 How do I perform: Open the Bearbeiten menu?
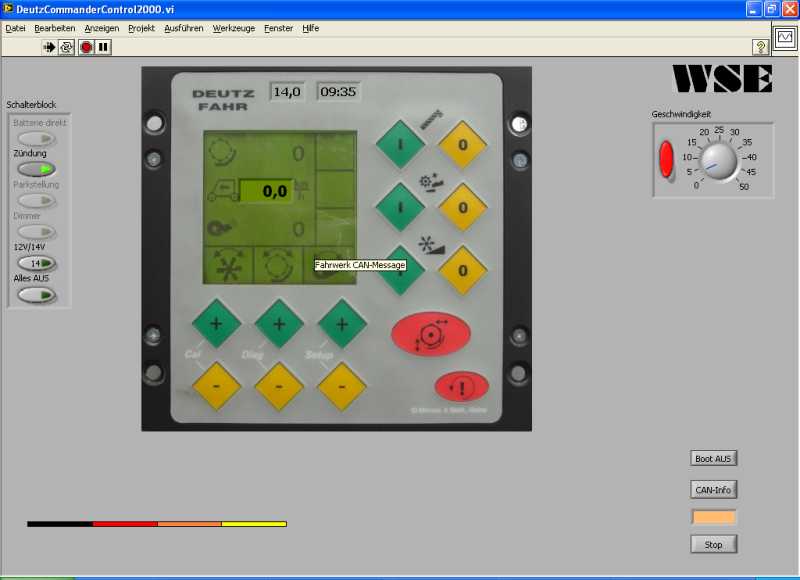55,29
